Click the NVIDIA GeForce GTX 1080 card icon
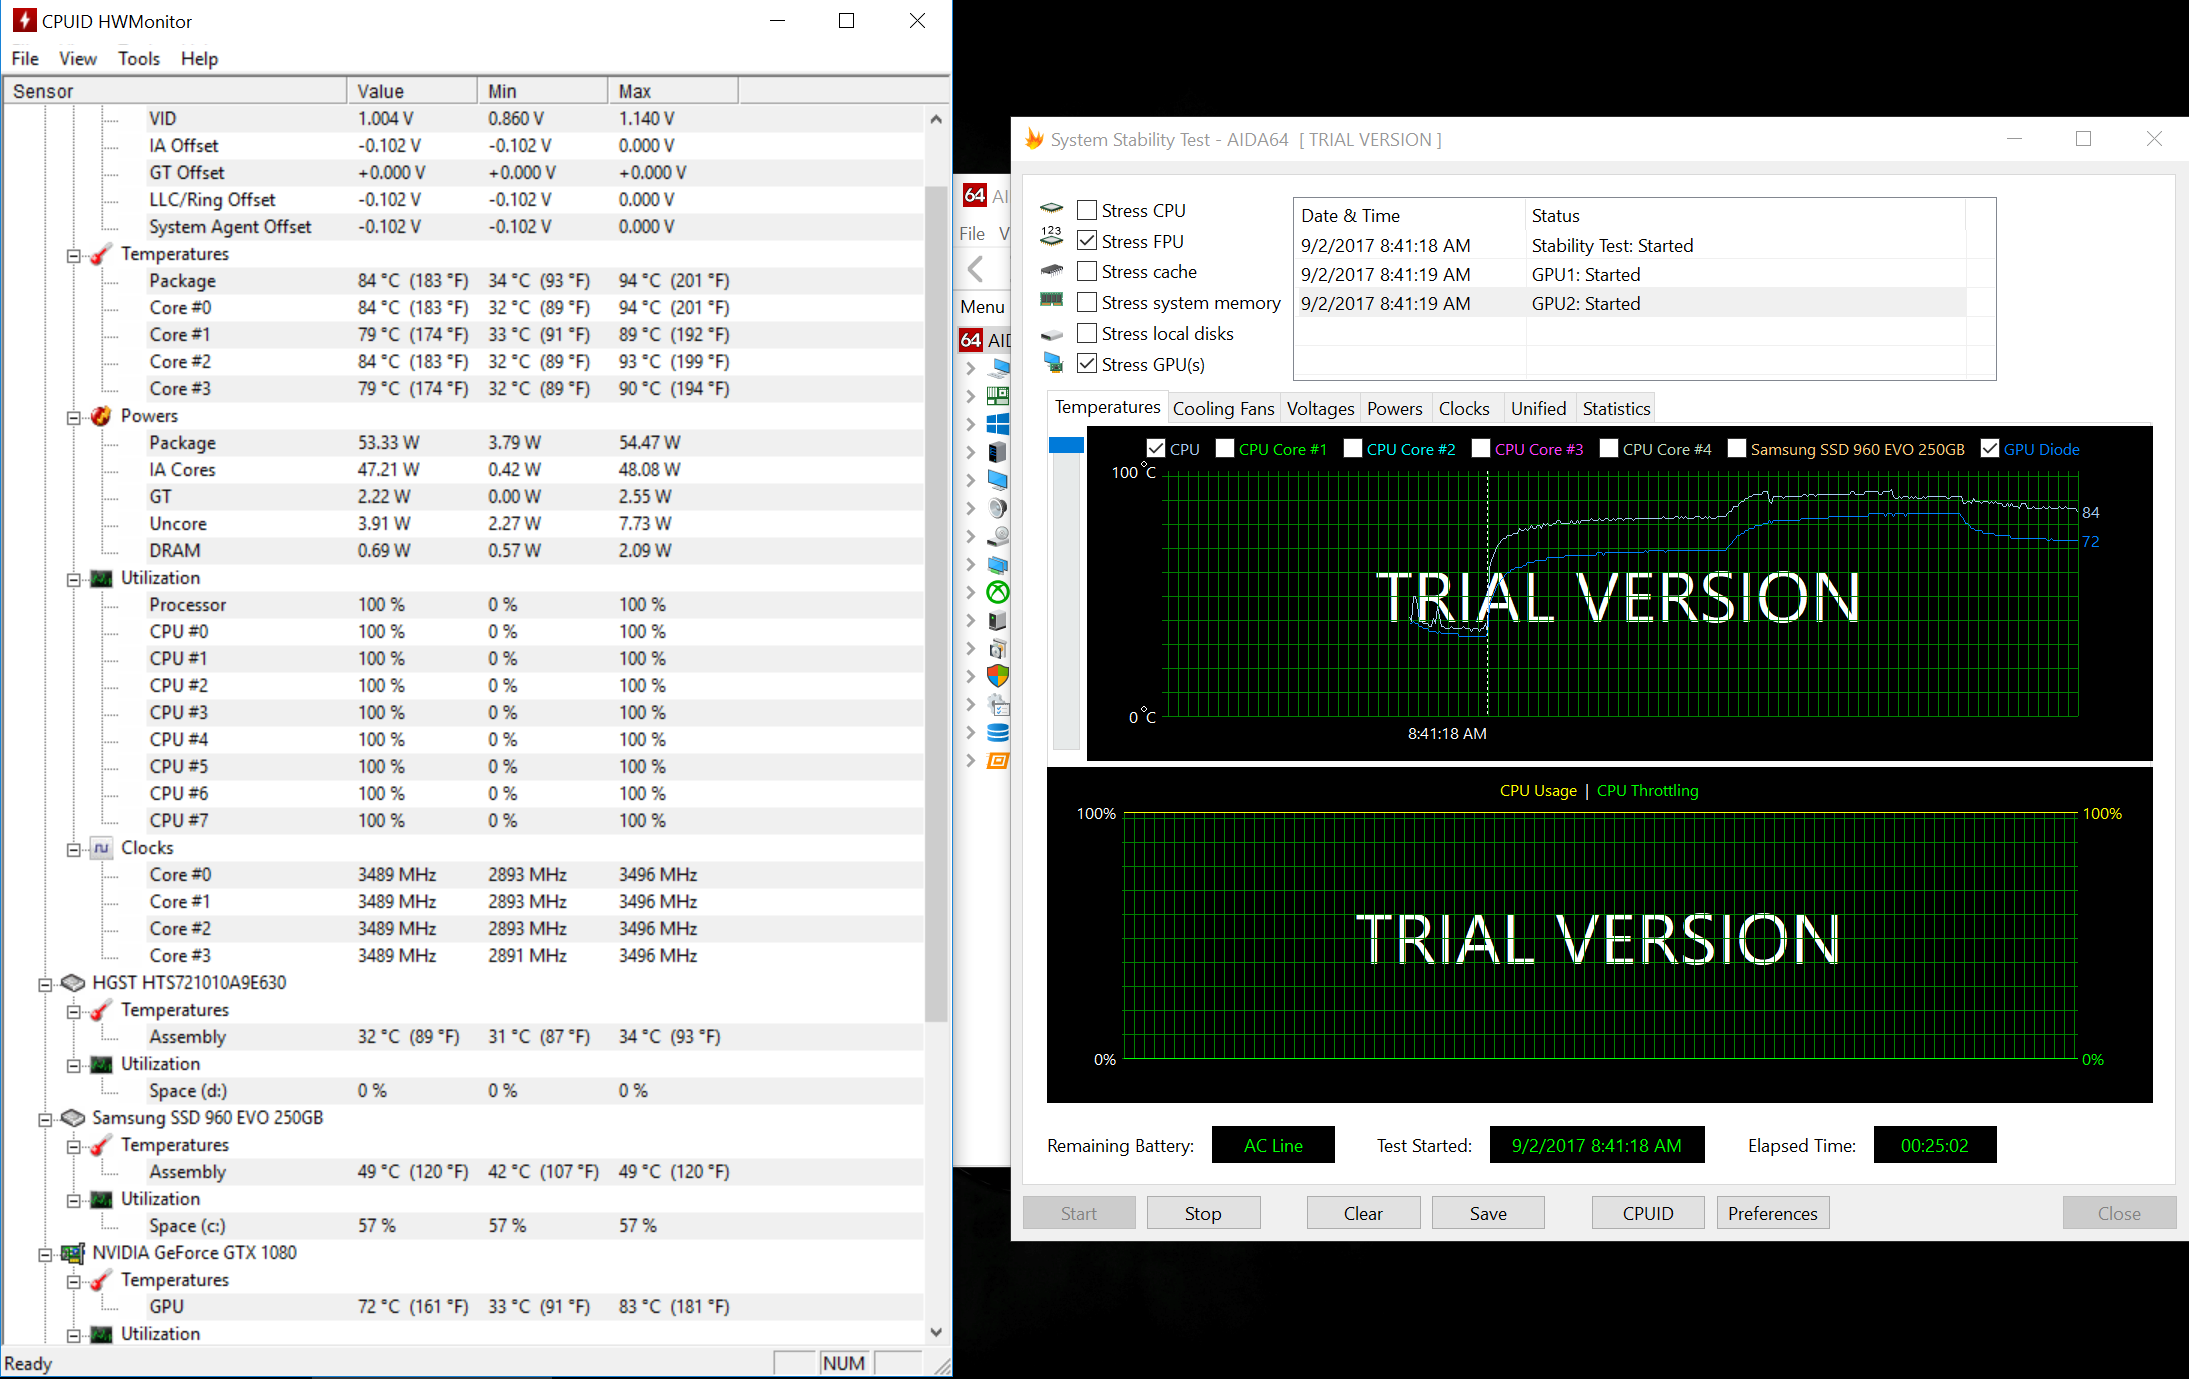This screenshot has height=1379, width=2189. click(73, 1253)
